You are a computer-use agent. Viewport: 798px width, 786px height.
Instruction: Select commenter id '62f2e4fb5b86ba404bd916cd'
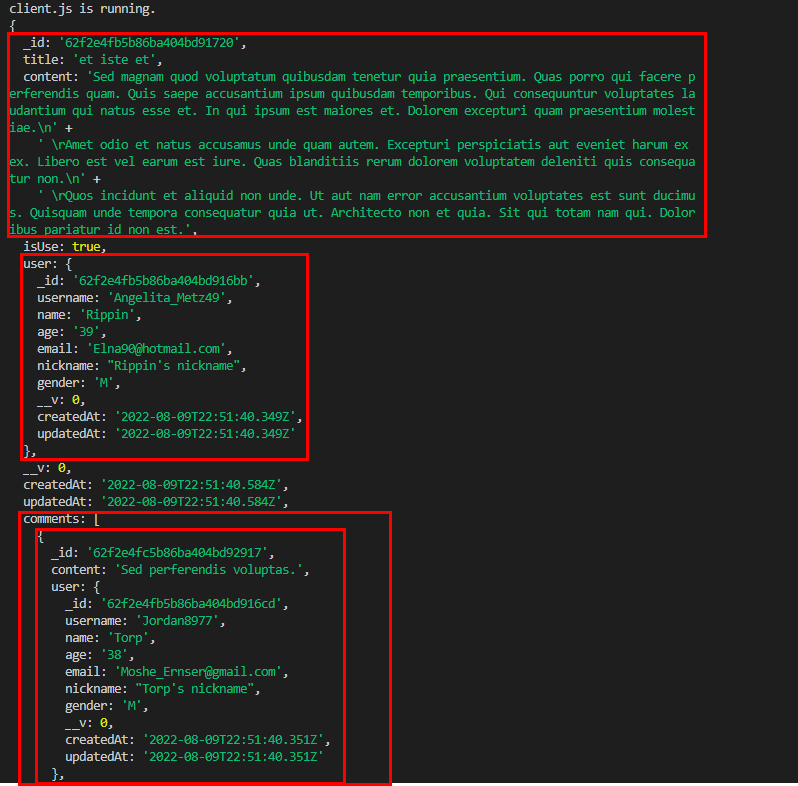click(x=191, y=604)
